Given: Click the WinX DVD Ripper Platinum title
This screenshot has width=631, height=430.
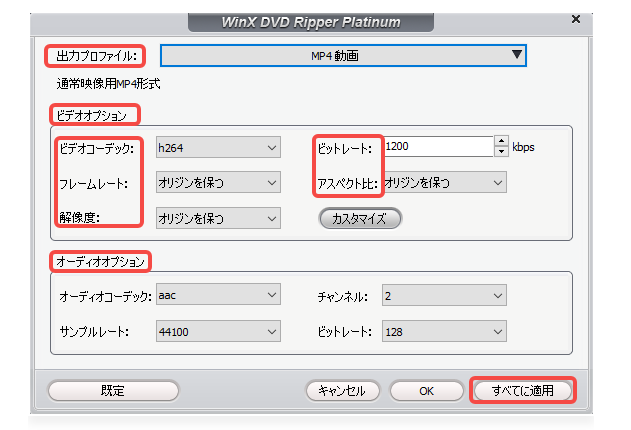Looking at the screenshot, I should 311,22.
